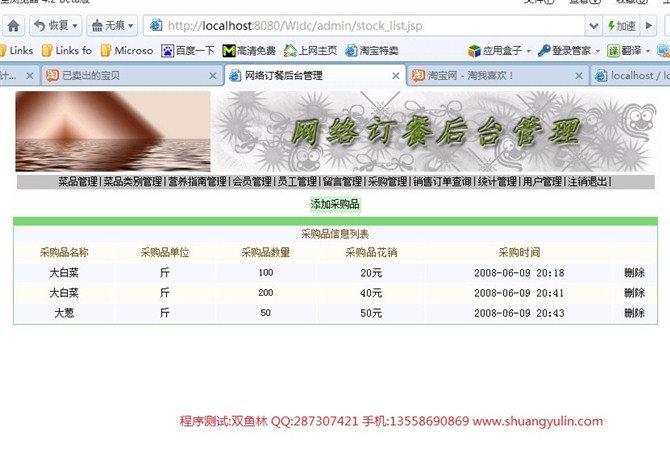Close the 已卖出的宝贝 tab
The height and width of the screenshot is (464, 670).
(213, 76)
